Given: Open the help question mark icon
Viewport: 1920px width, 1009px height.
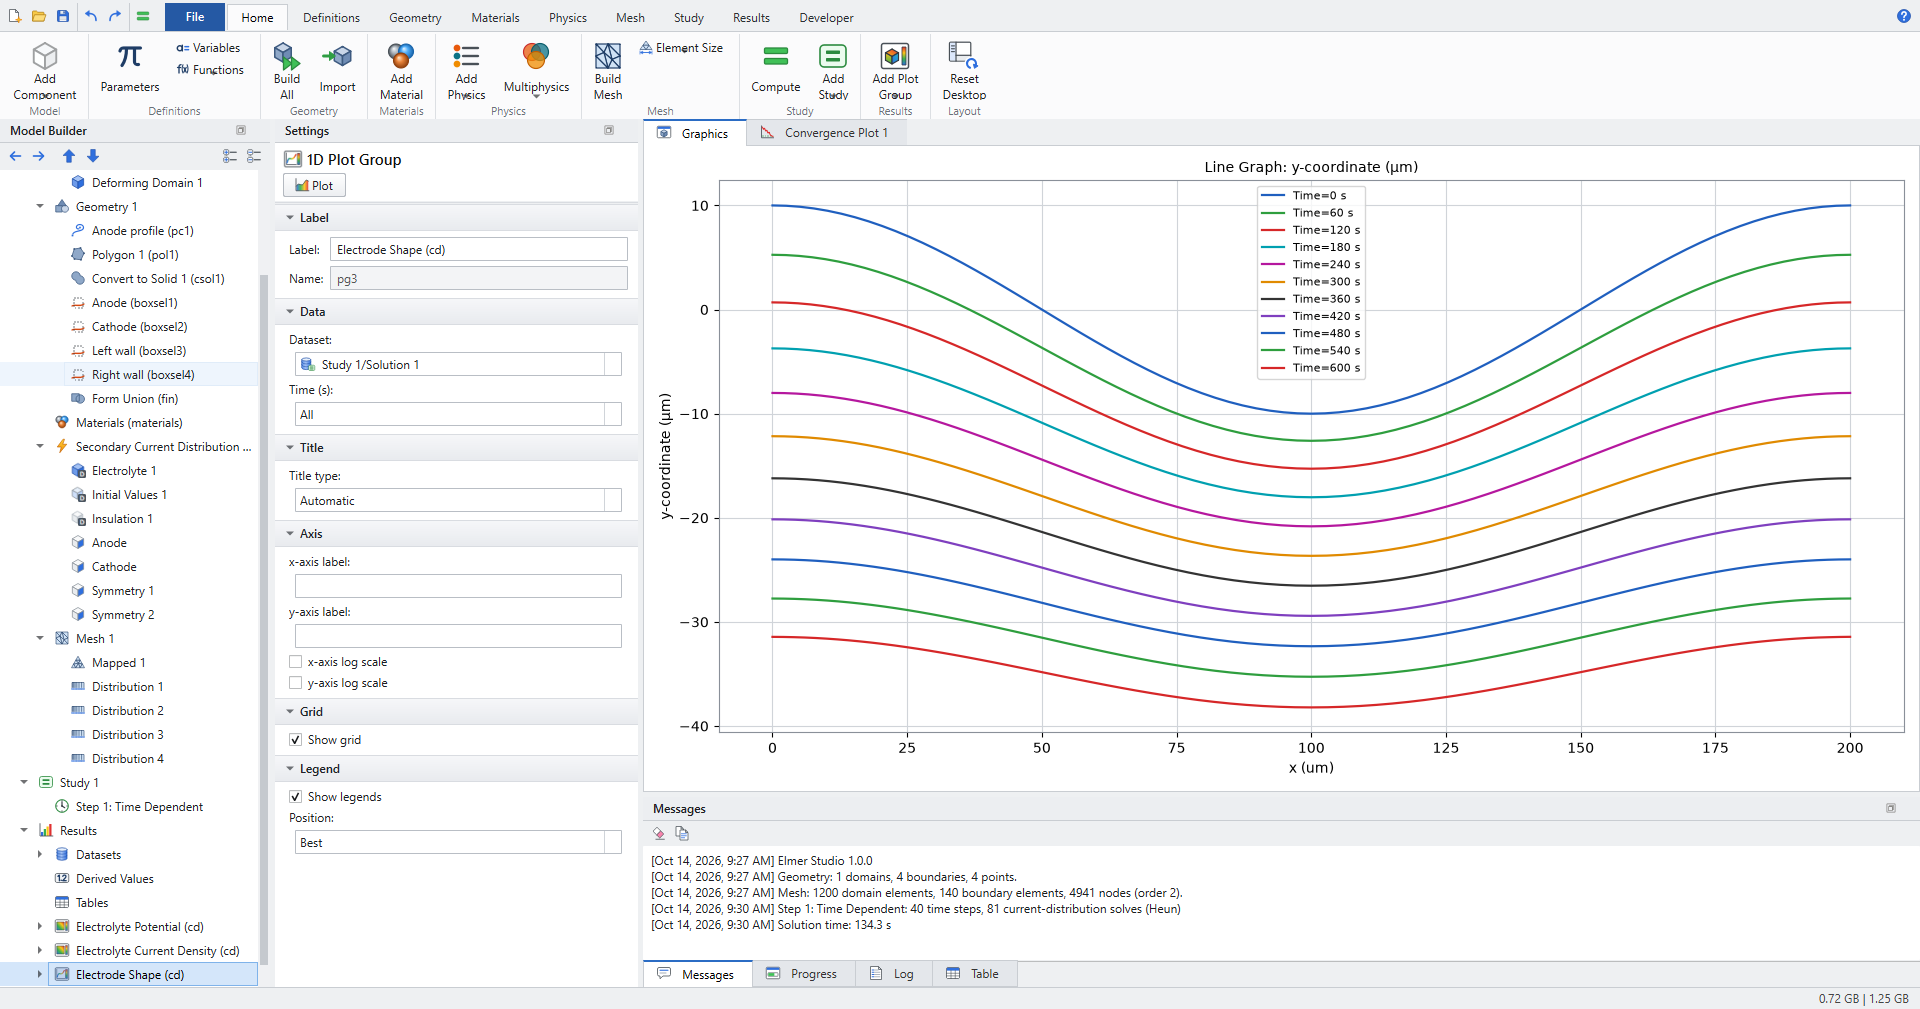Looking at the screenshot, I should coord(1904,16).
